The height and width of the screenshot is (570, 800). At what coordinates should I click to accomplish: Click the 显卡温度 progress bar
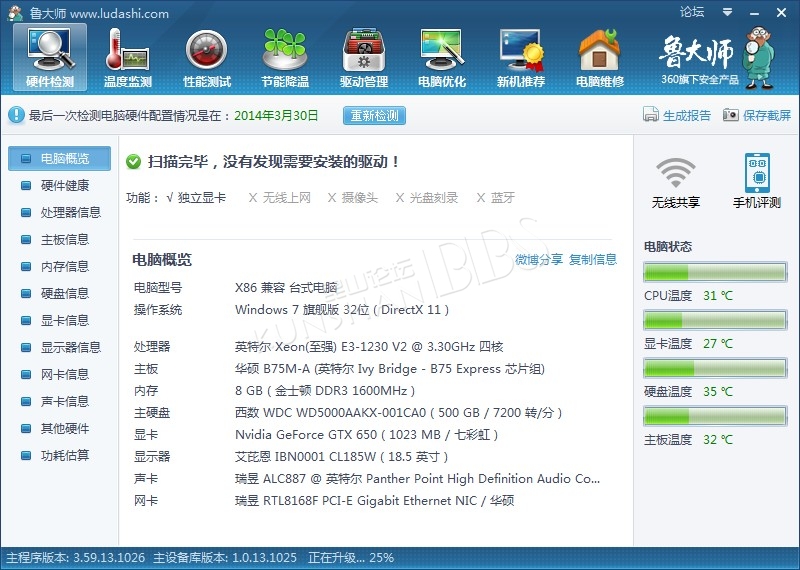click(x=715, y=320)
